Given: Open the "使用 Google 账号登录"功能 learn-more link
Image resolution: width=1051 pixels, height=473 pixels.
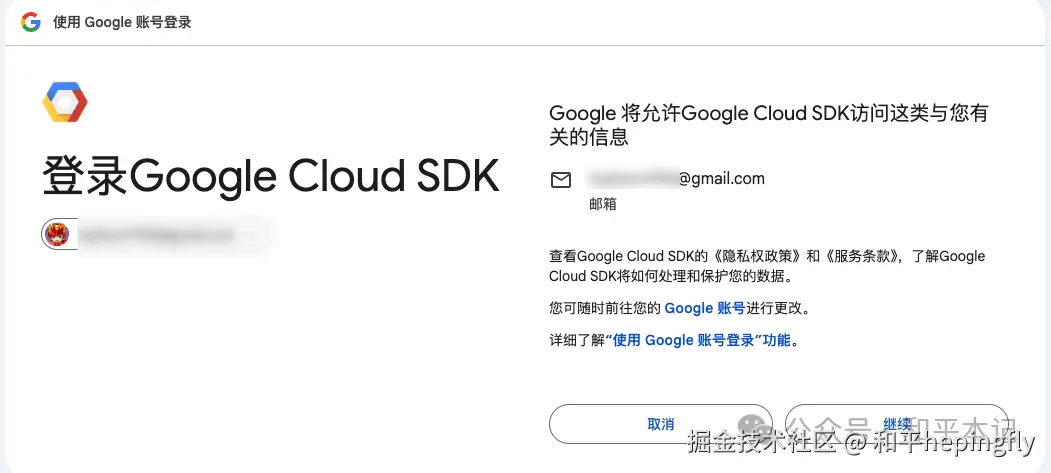Looking at the screenshot, I should coord(699,340).
